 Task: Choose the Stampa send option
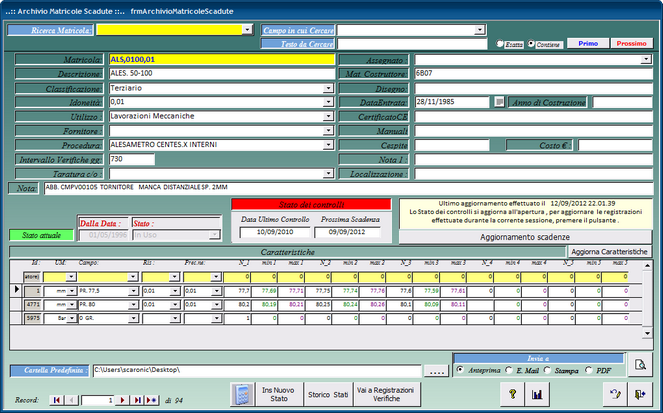(x=547, y=370)
